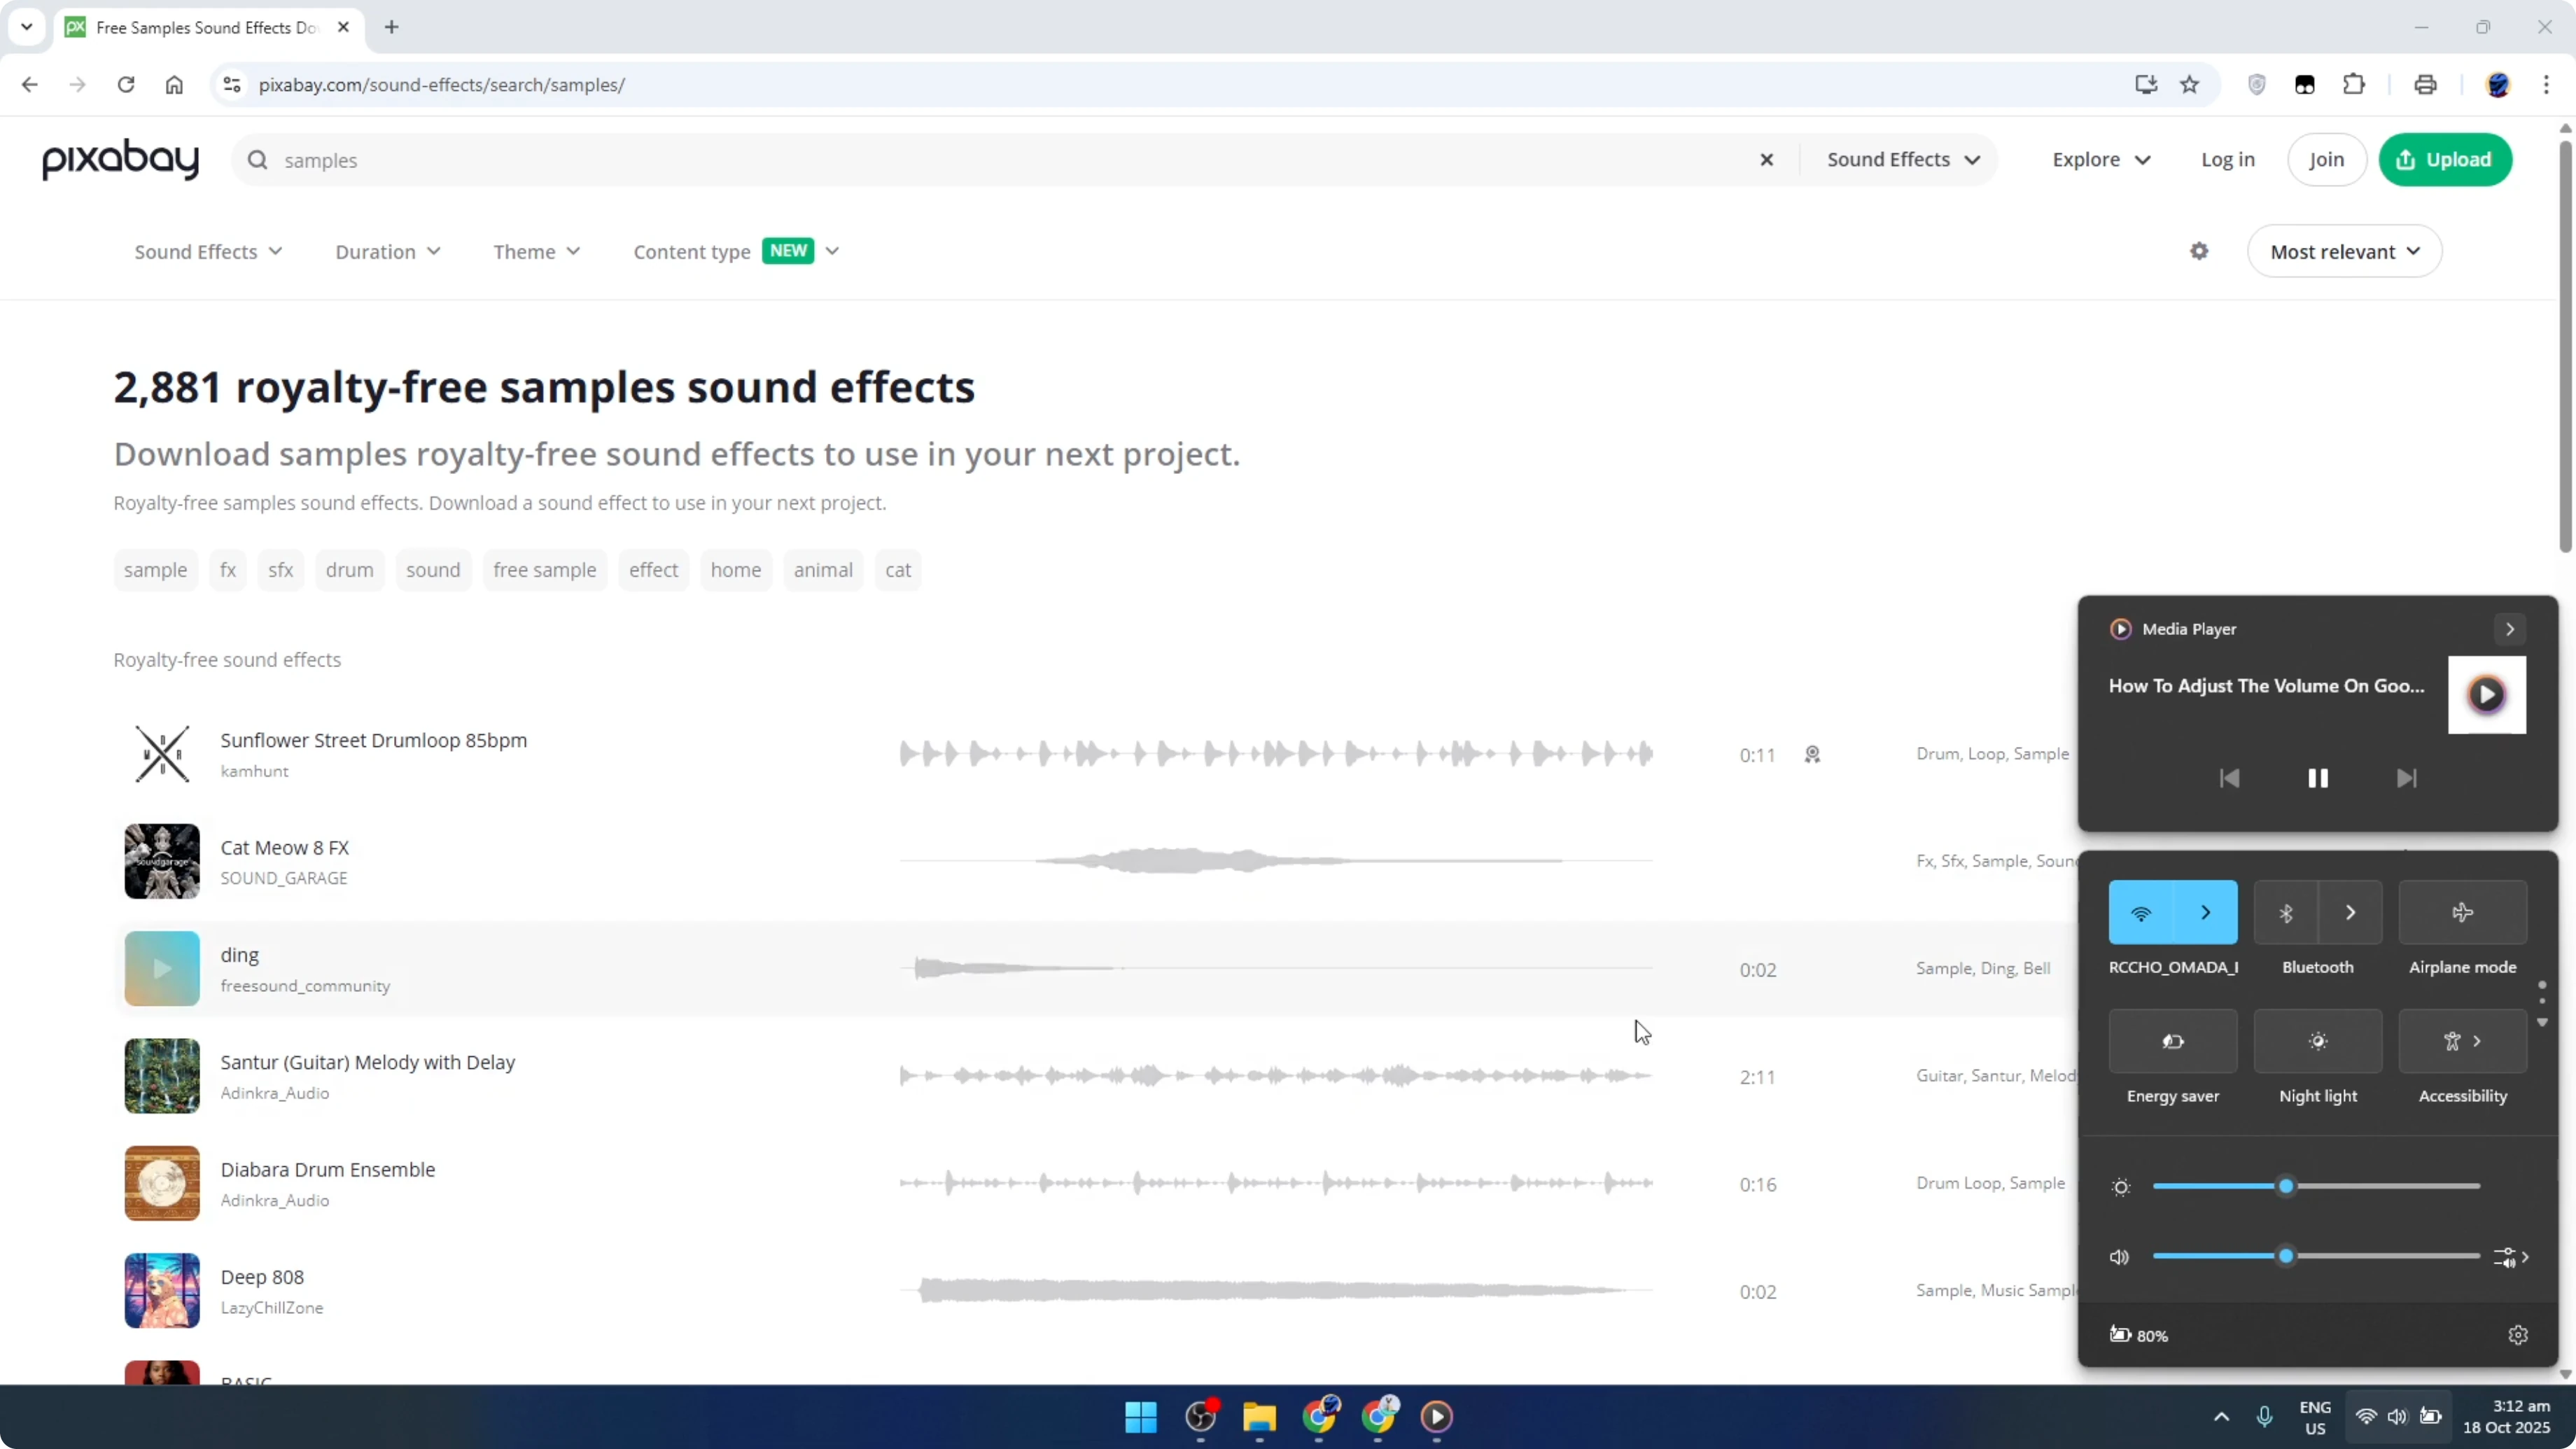Clear the search field with the X icon
This screenshot has height=1449, width=2576.
pyautogui.click(x=1766, y=159)
